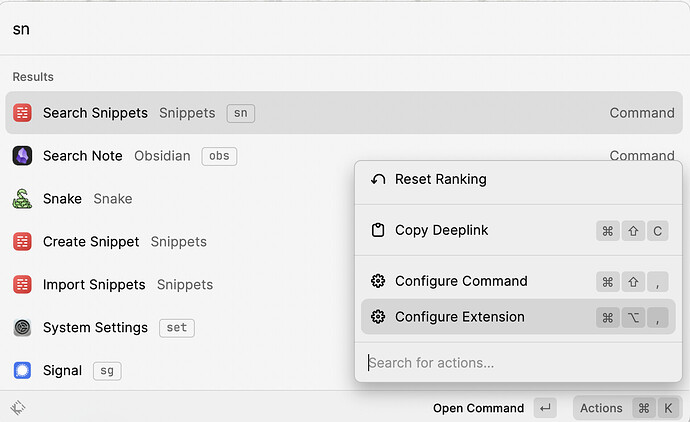
Task: Select the Reset Ranking action
Action: [x=518, y=180]
